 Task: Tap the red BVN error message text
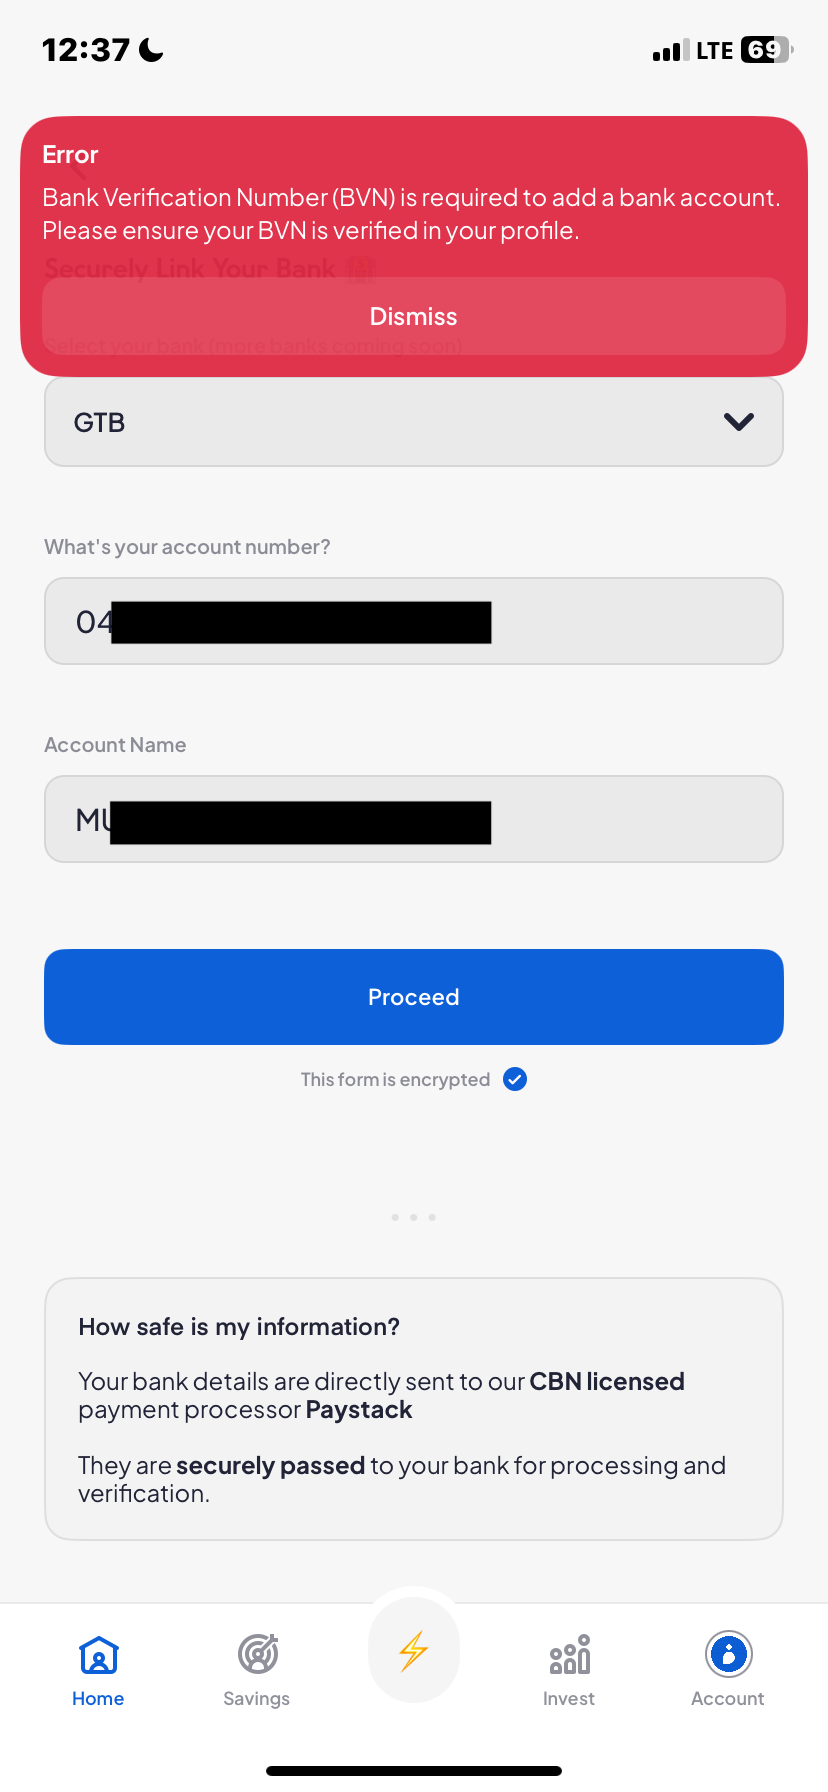tap(411, 214)
